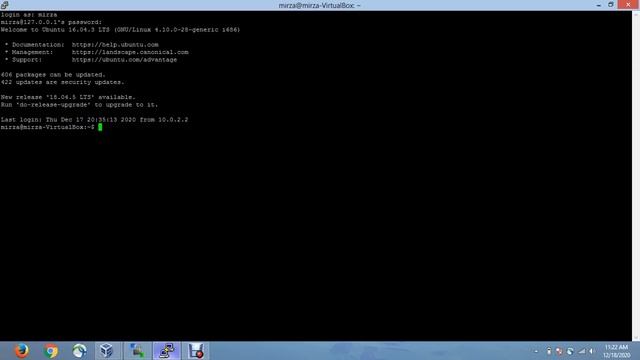
Task: Click the battery/power tray icon
Action: (549, 351)
